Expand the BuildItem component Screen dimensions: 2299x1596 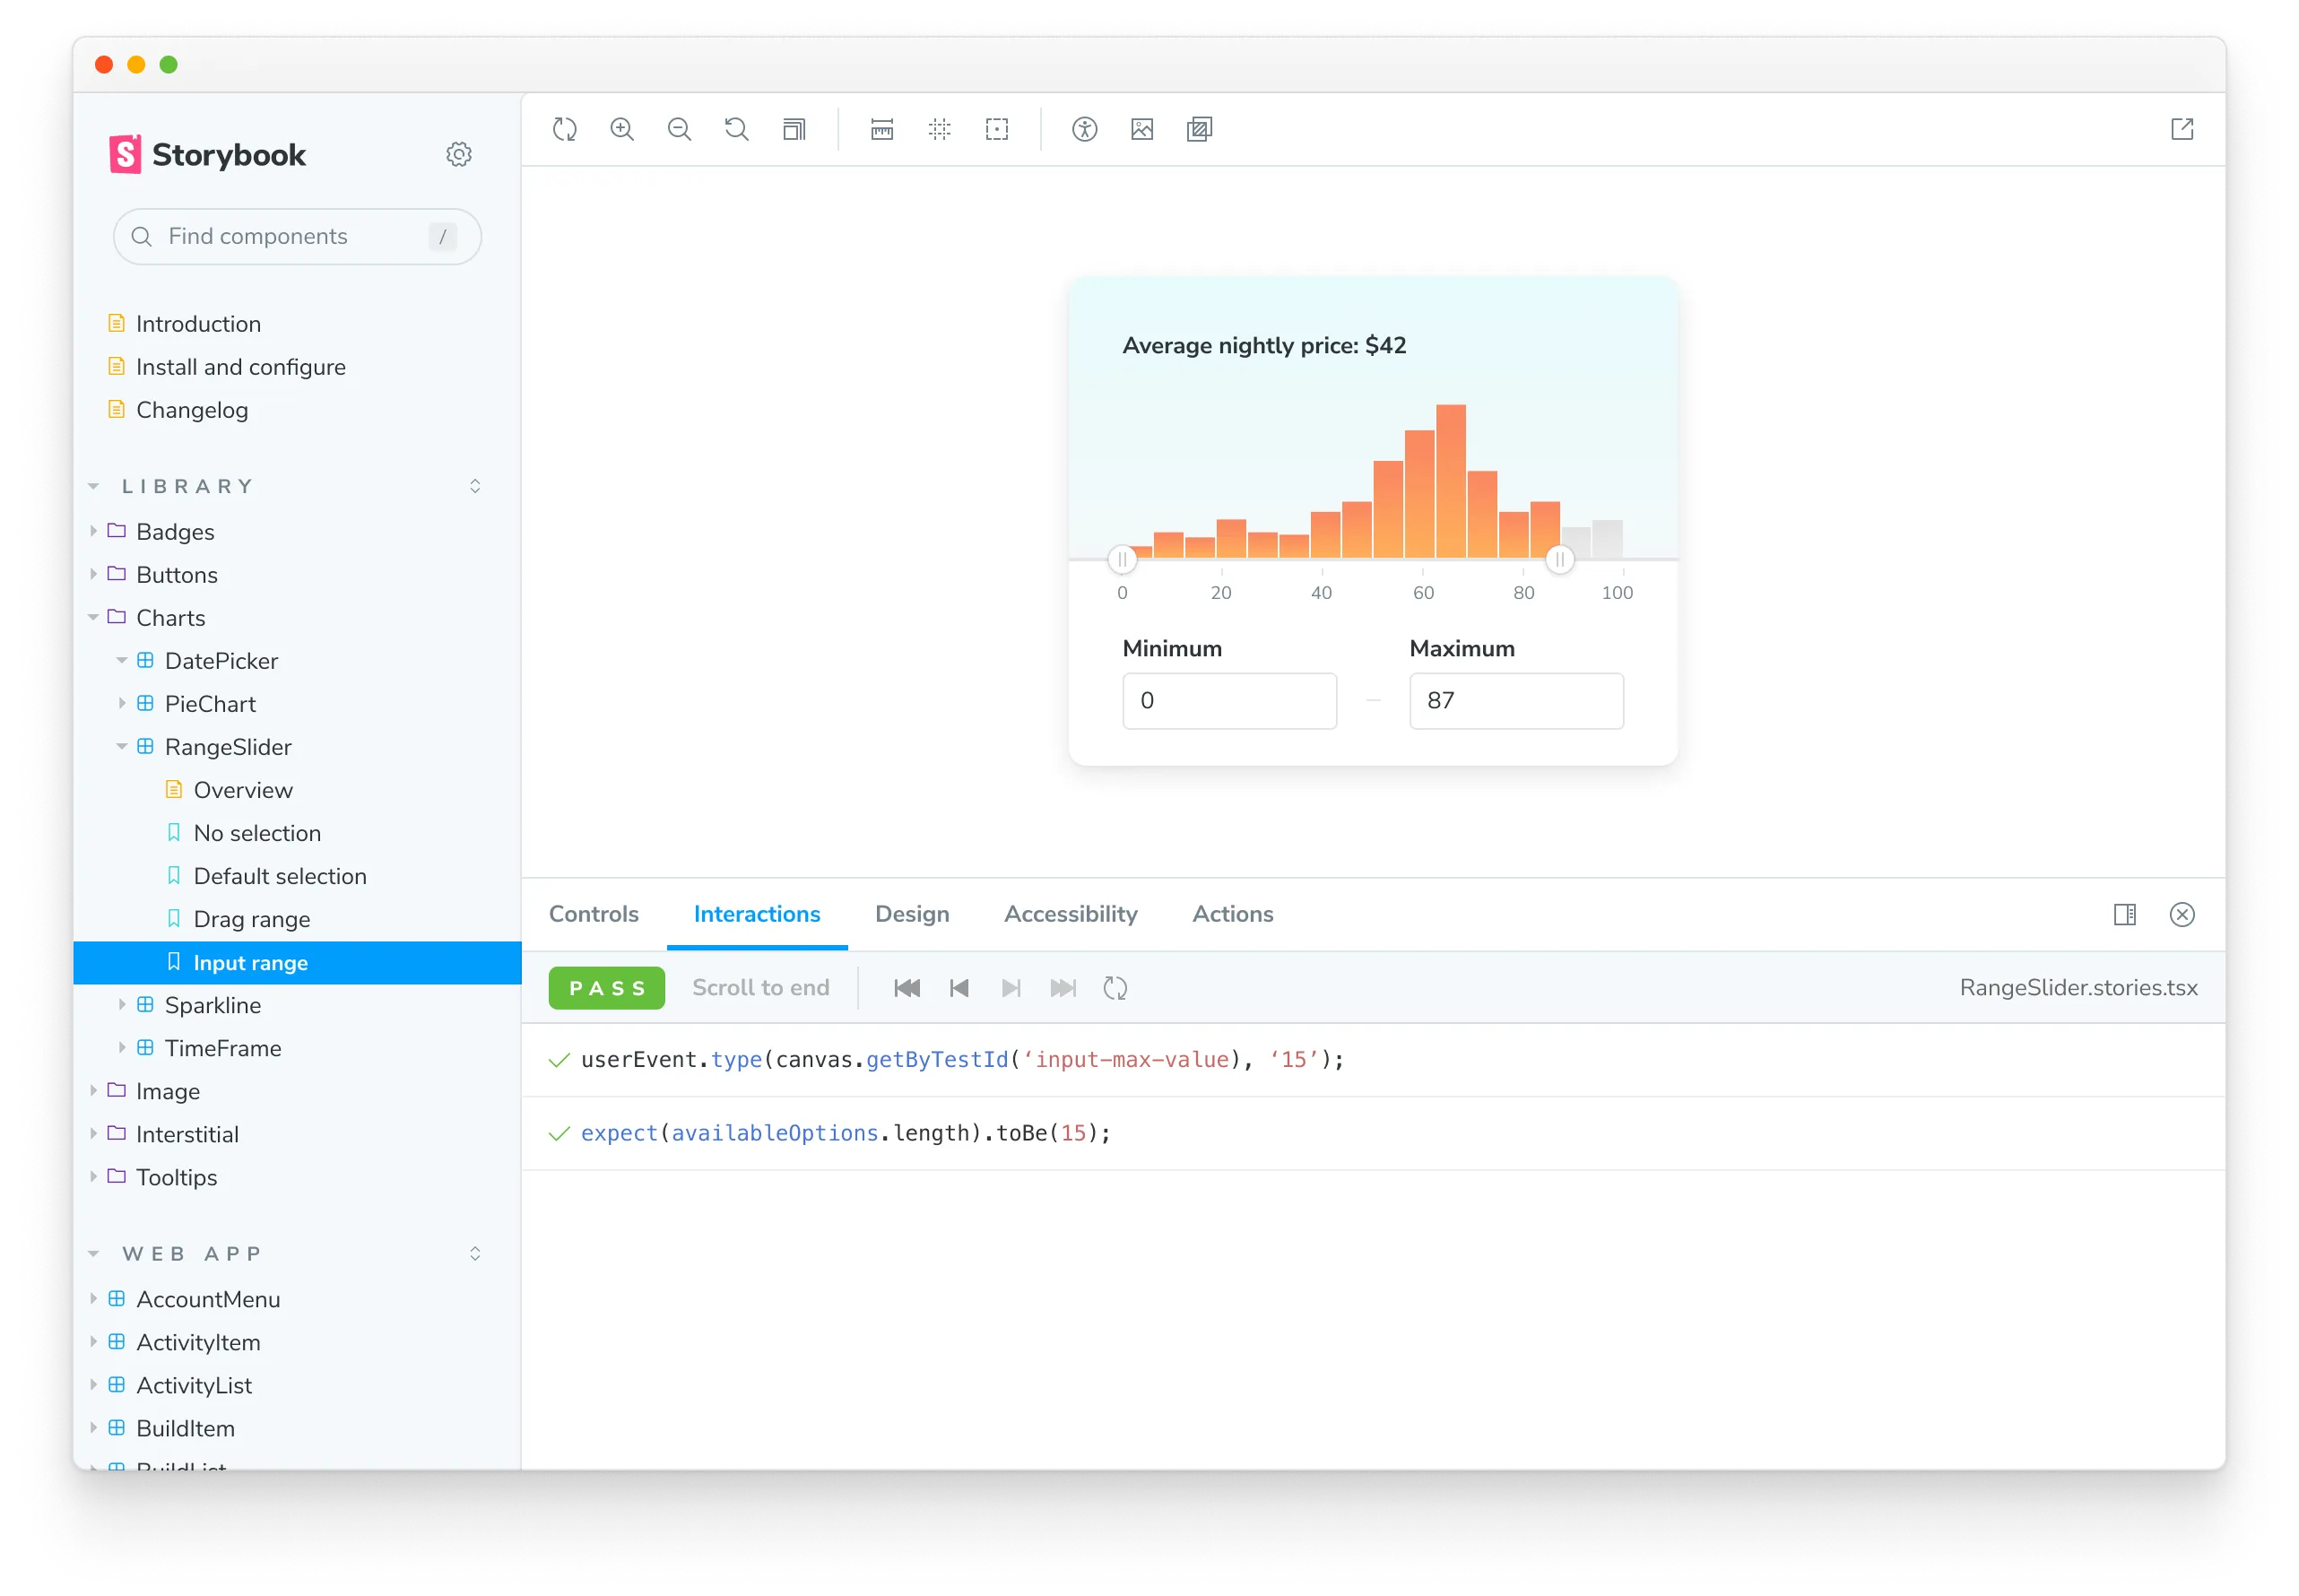tap(93, 1427)
